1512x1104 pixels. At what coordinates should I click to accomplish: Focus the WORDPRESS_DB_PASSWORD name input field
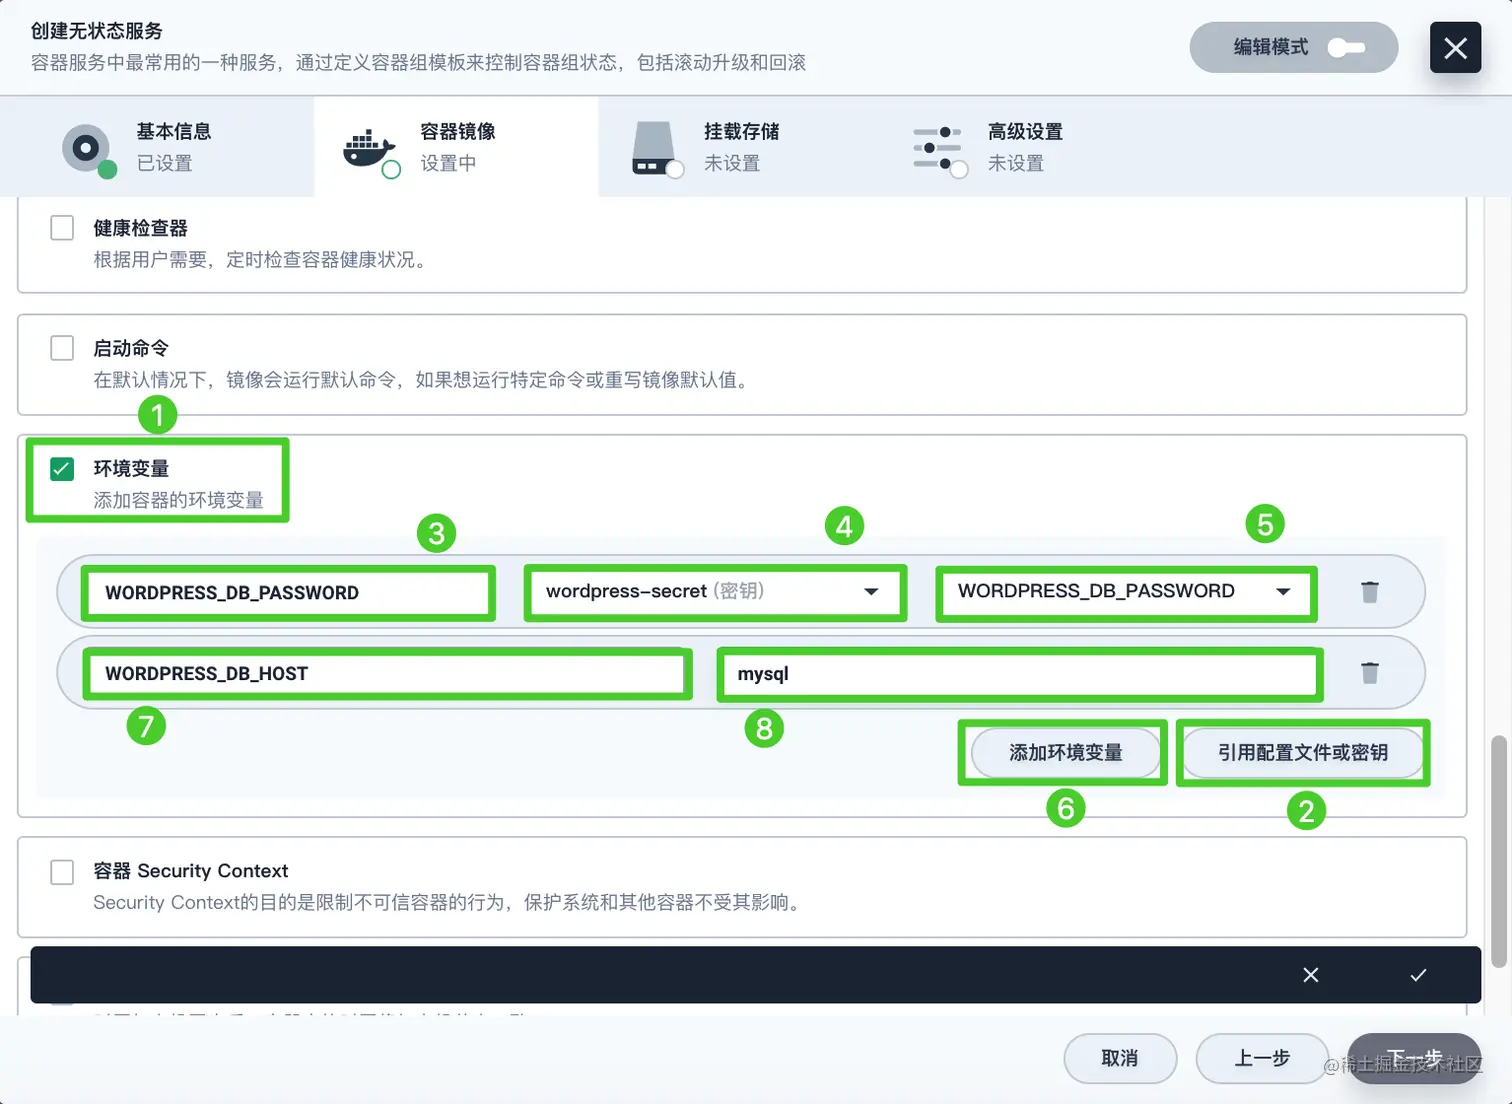coord(288,593)
